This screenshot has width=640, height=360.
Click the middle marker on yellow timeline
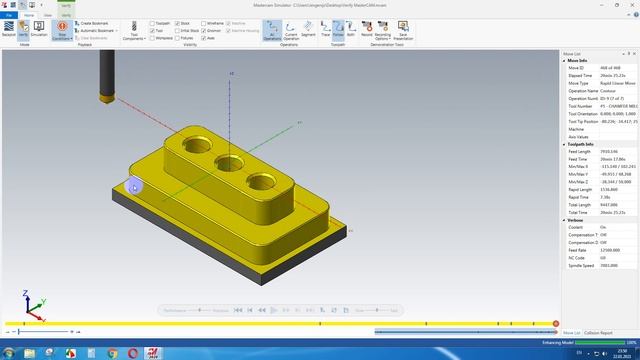pos(320,324)
